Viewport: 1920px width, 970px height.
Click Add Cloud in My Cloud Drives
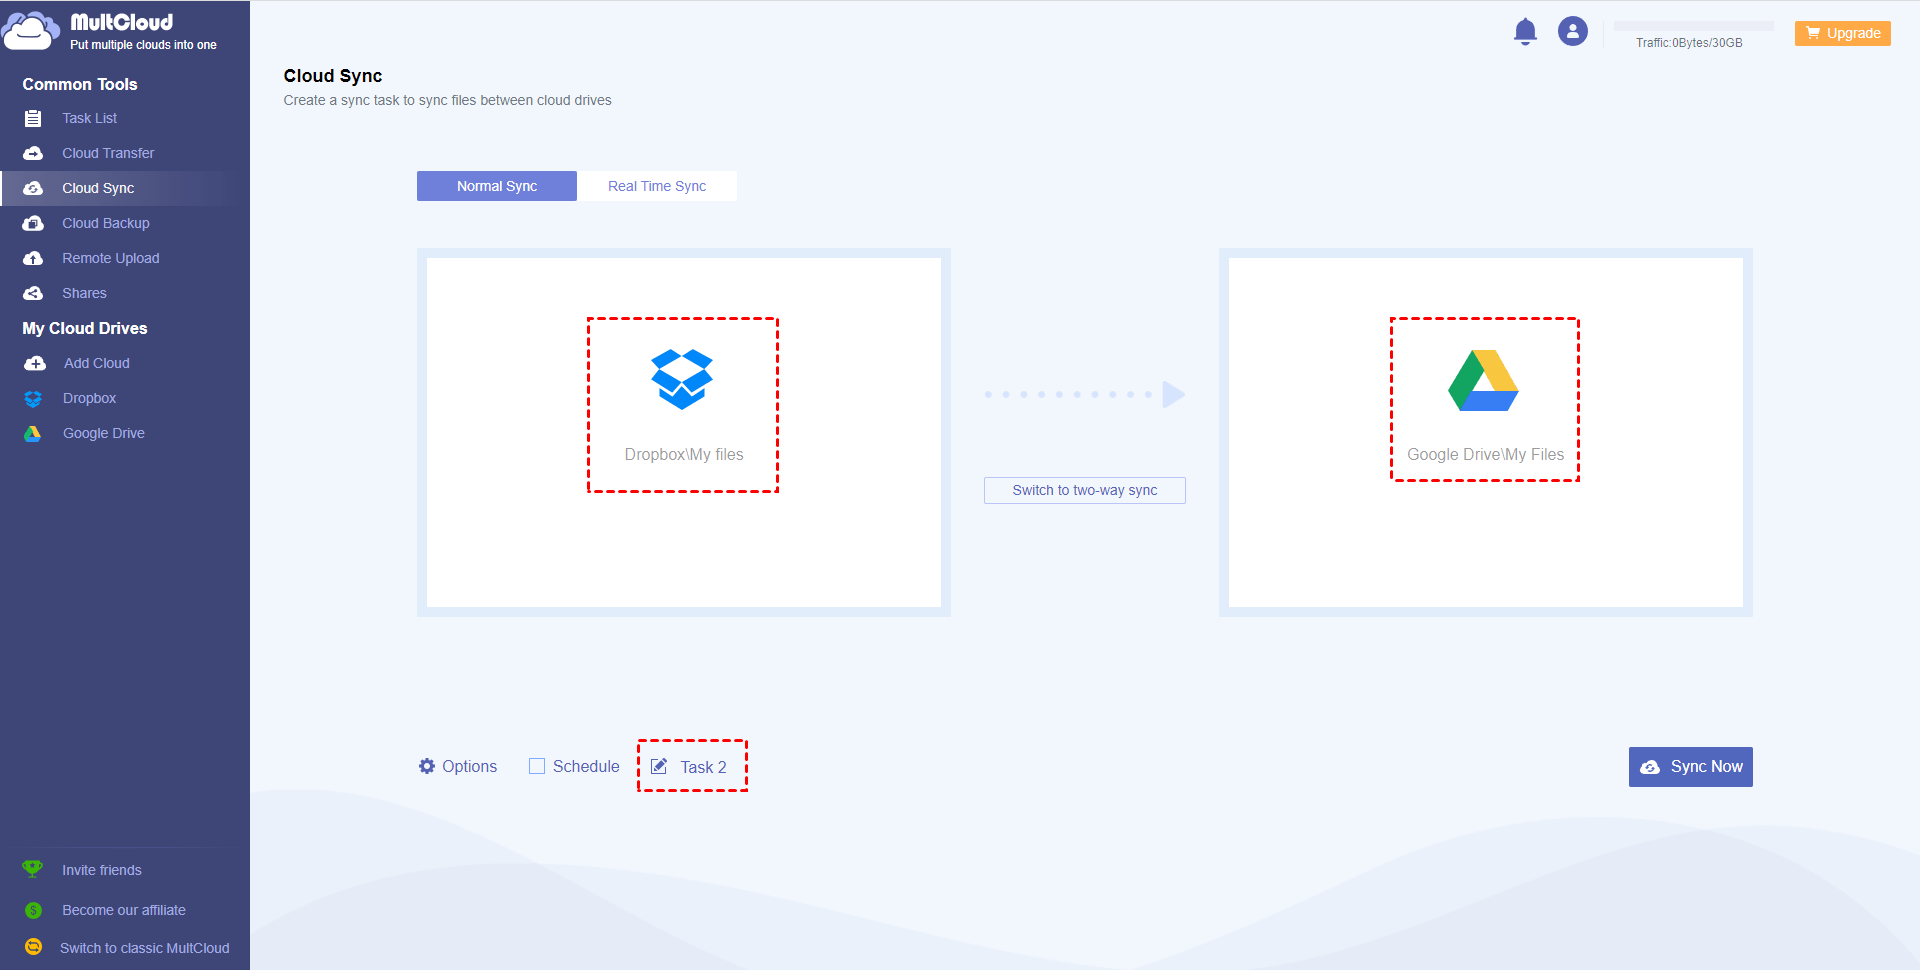[97, 363]
